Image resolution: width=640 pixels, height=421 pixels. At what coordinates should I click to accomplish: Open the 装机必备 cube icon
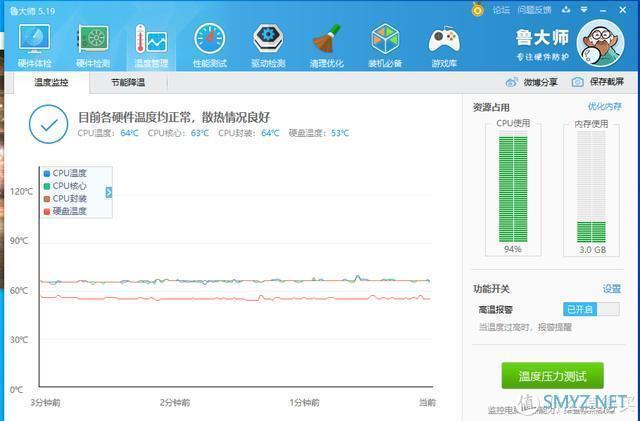click(x=385, y=45)
